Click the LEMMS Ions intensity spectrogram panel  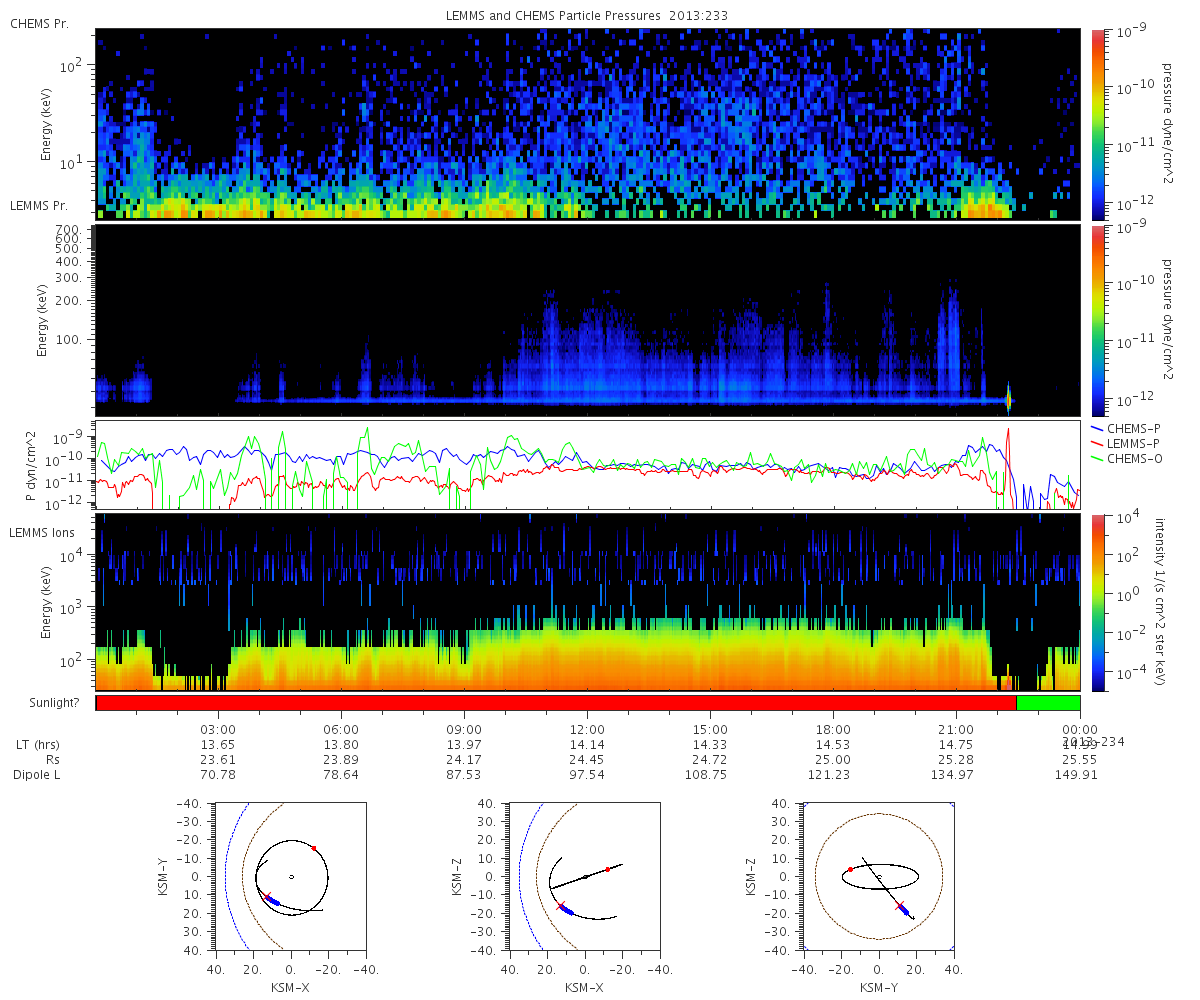click(587, 603)
